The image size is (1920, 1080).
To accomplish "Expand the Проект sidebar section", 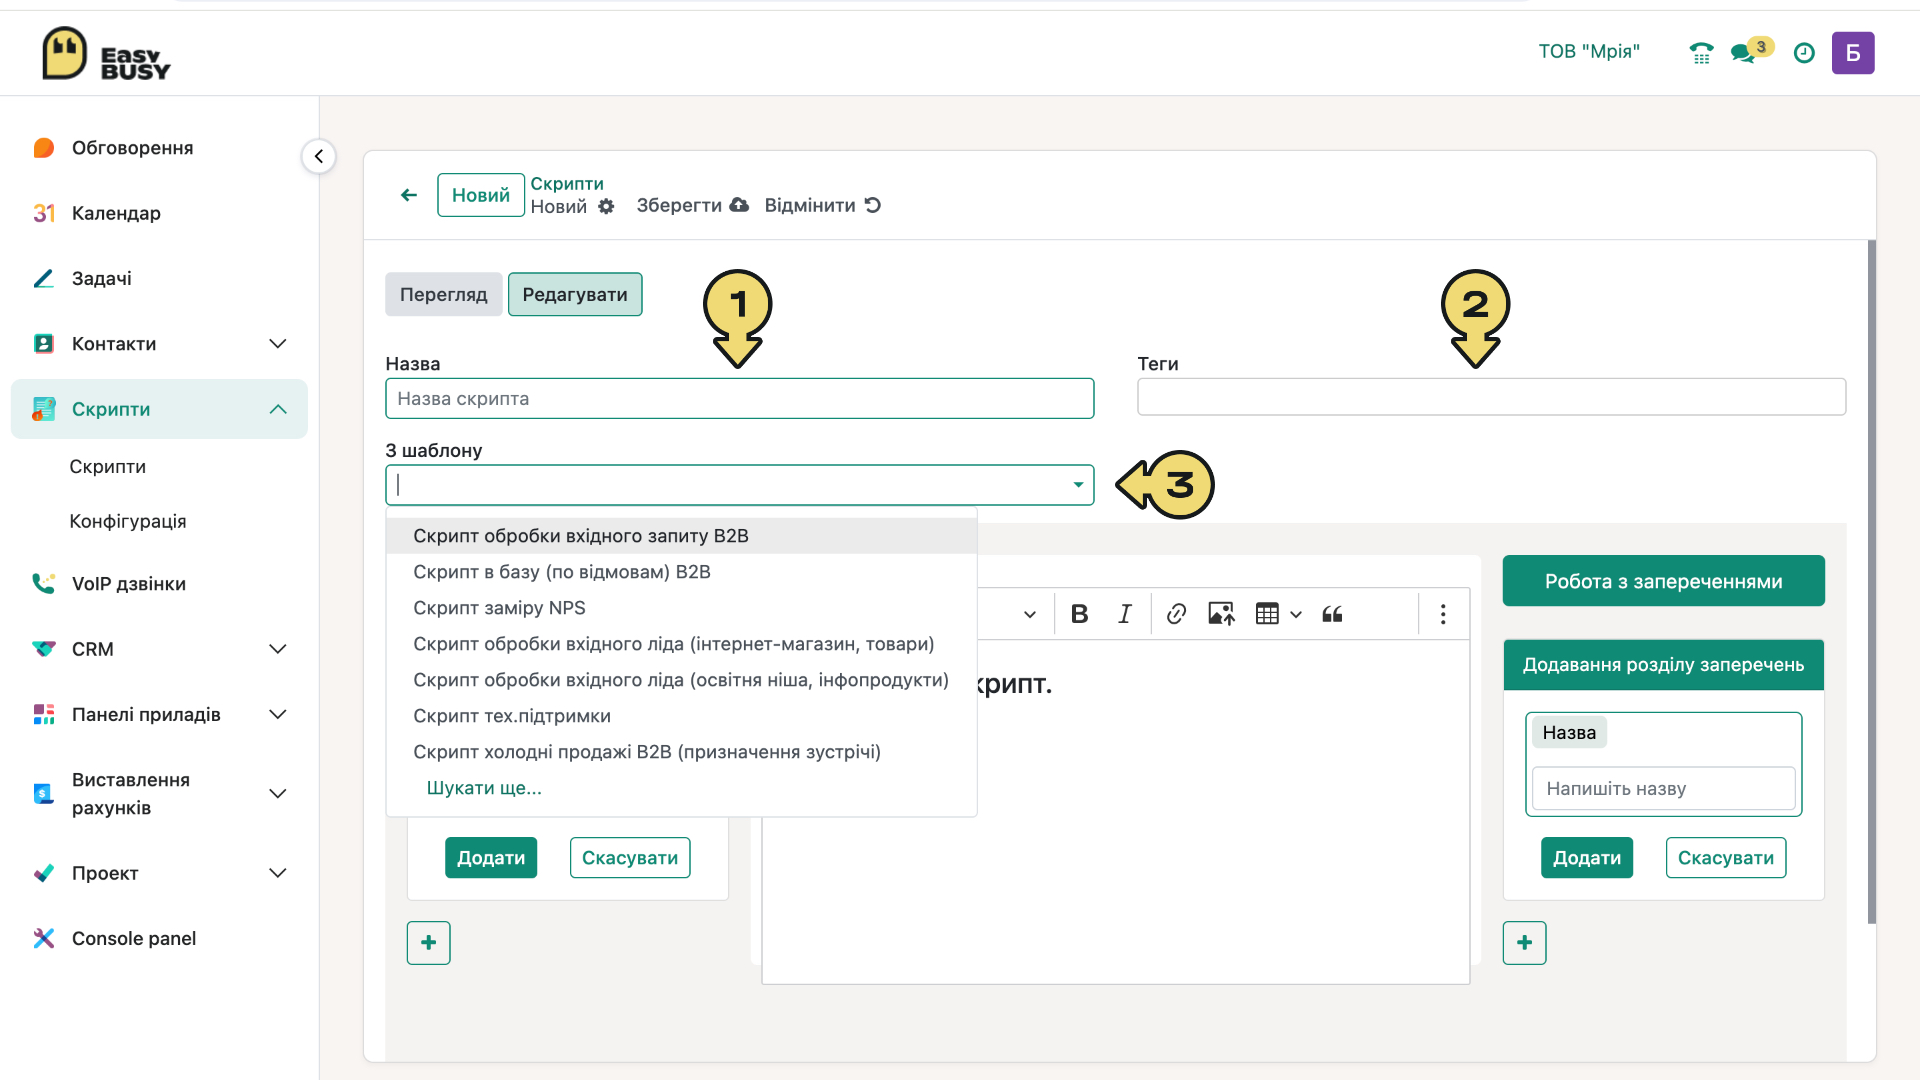I will tap(278, 873).
